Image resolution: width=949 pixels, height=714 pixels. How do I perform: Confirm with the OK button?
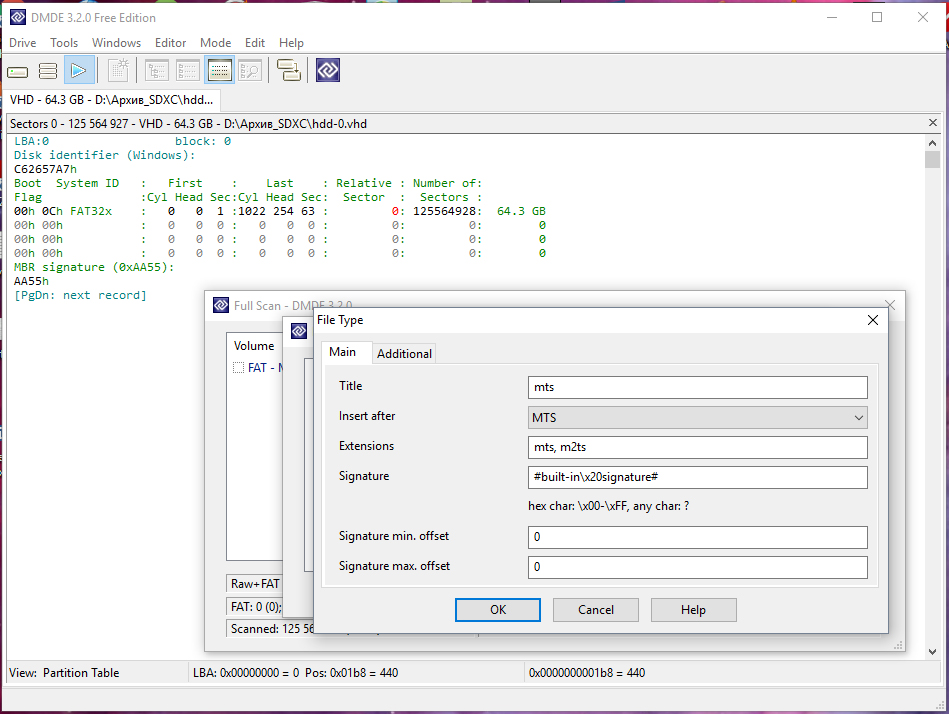(497, 610)
